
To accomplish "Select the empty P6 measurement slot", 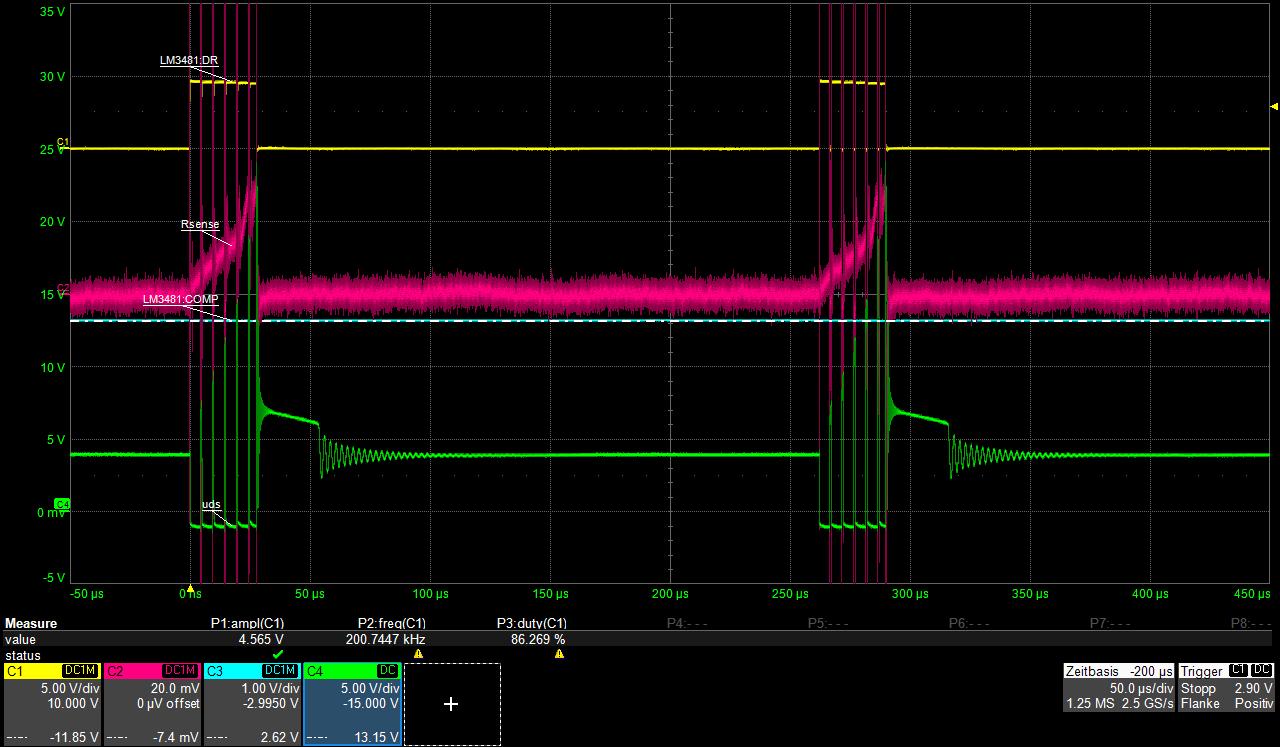I will point(969,623).
